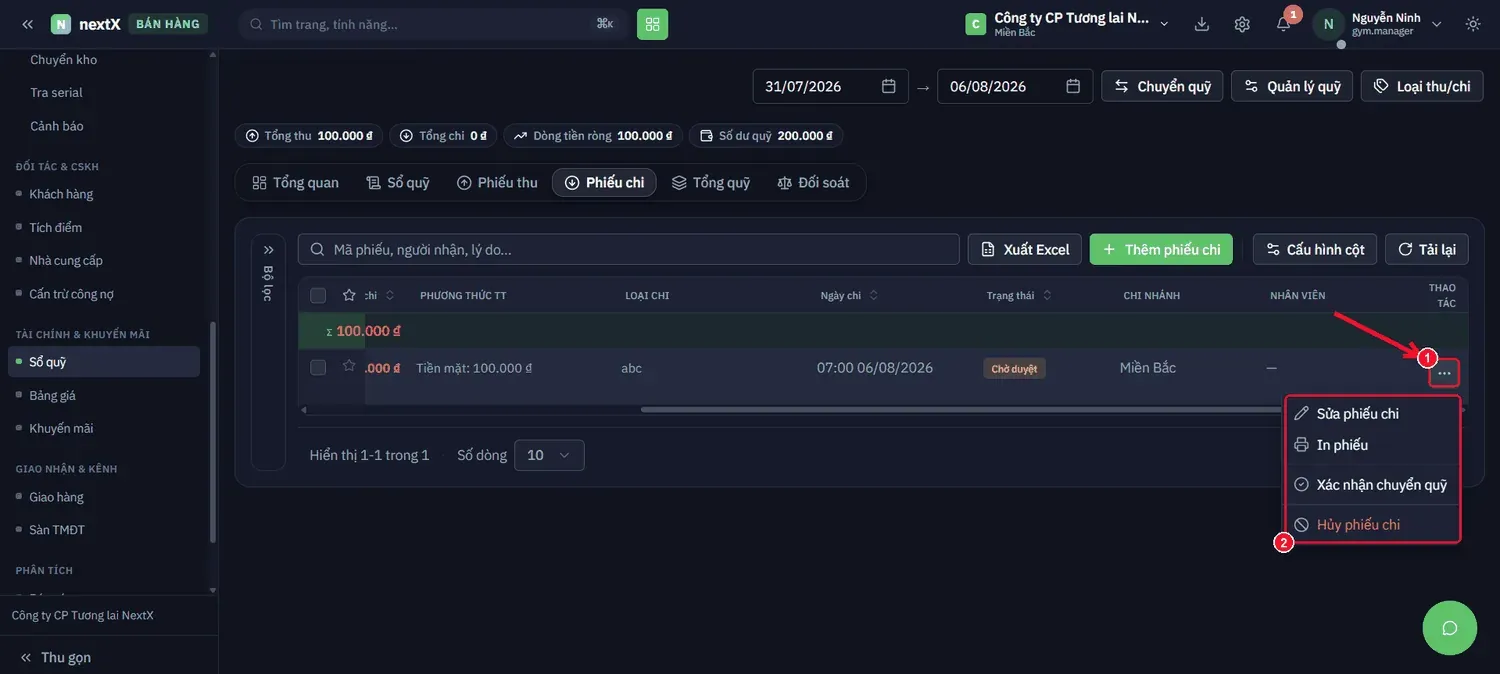1500x674 pixels.
Task: Toggle select-all checkbox in table header
Action: pyautogui.click(x=318, y=295)
